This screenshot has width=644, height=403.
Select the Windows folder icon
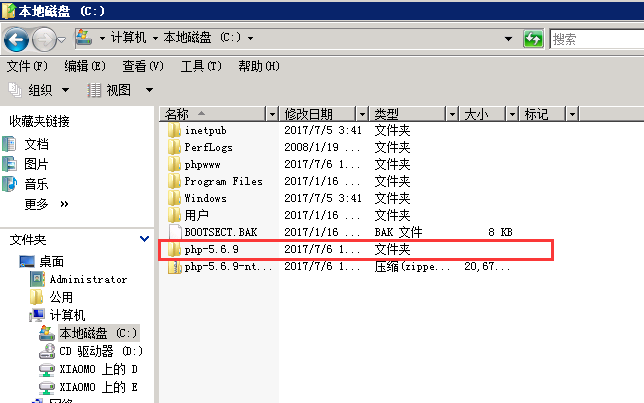[174, 198]
